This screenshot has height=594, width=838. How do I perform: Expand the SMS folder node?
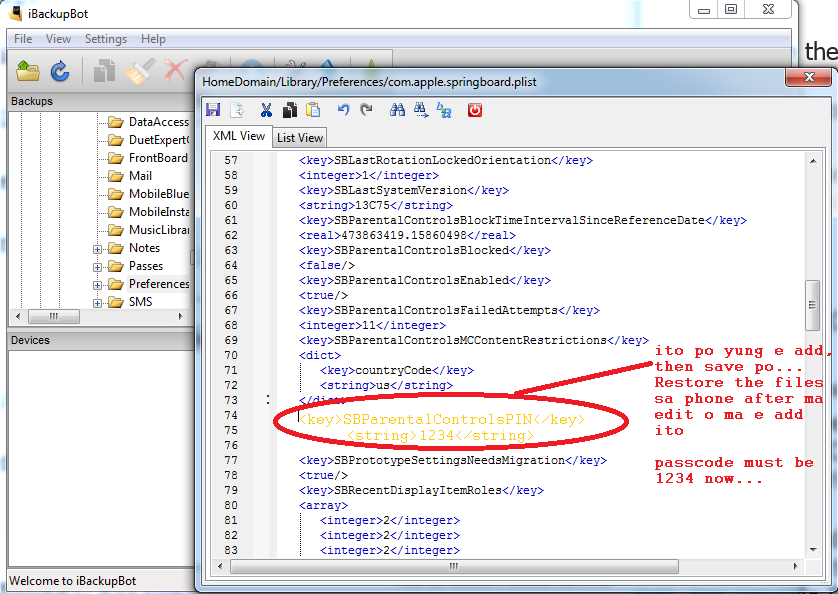pyautogui.click(x=97, y=303)
